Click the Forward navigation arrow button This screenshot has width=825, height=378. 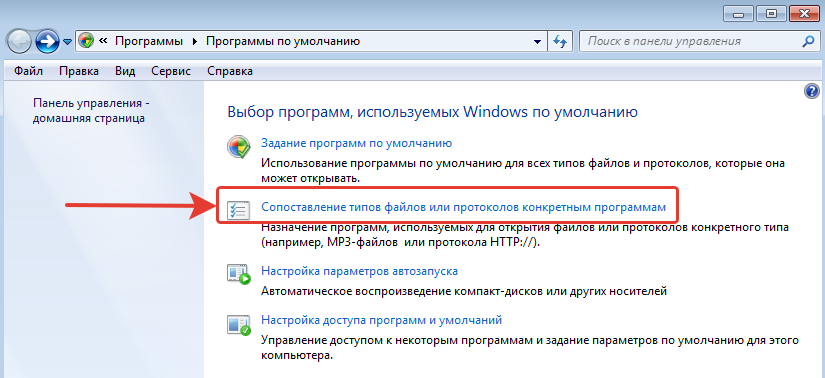click(48, 41)
